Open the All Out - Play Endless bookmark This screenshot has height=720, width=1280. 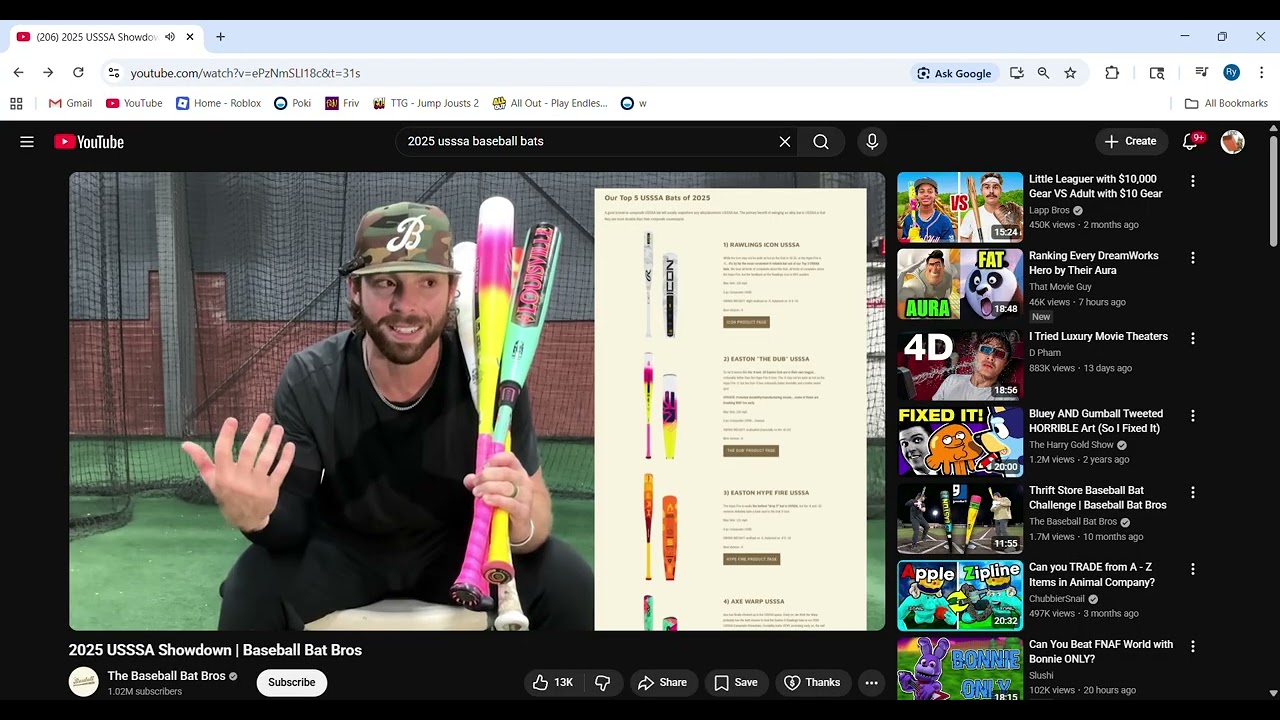click(549, 103)
